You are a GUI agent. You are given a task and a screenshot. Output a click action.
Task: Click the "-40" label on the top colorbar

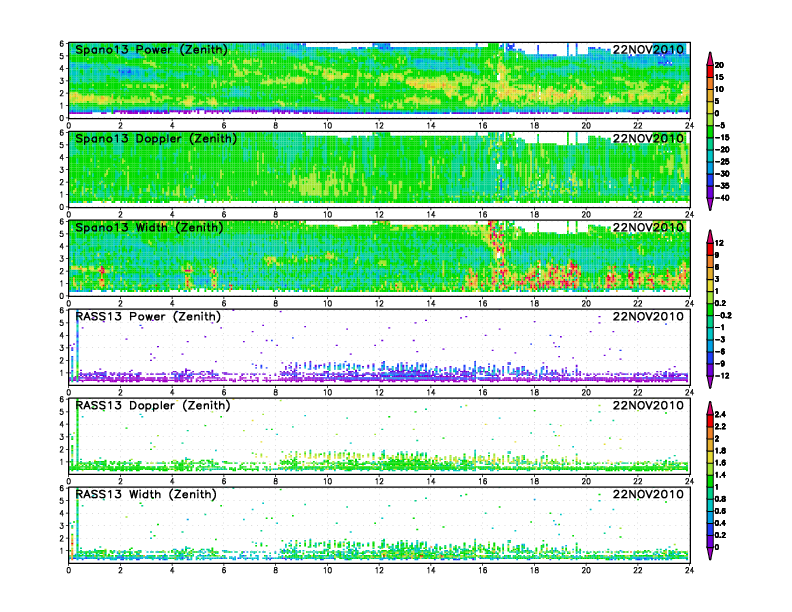coord(722,198)
